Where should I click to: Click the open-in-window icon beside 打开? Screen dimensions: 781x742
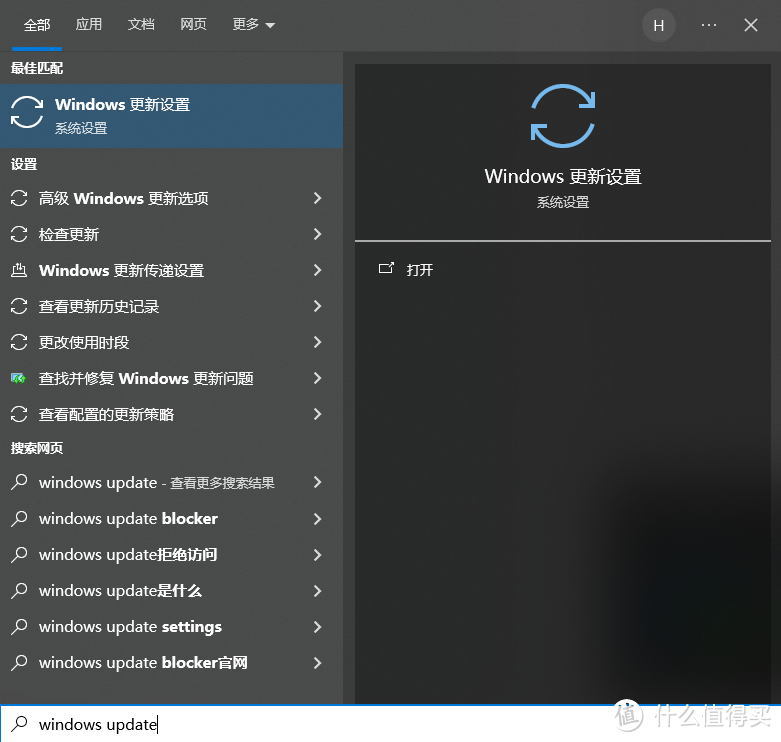point(386,269)
